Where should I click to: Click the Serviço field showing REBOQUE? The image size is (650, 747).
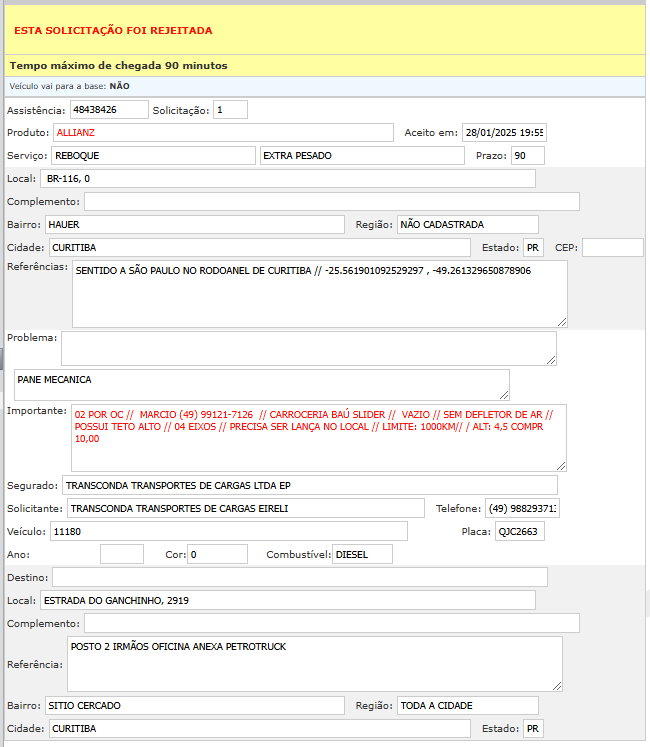(153, 156)
